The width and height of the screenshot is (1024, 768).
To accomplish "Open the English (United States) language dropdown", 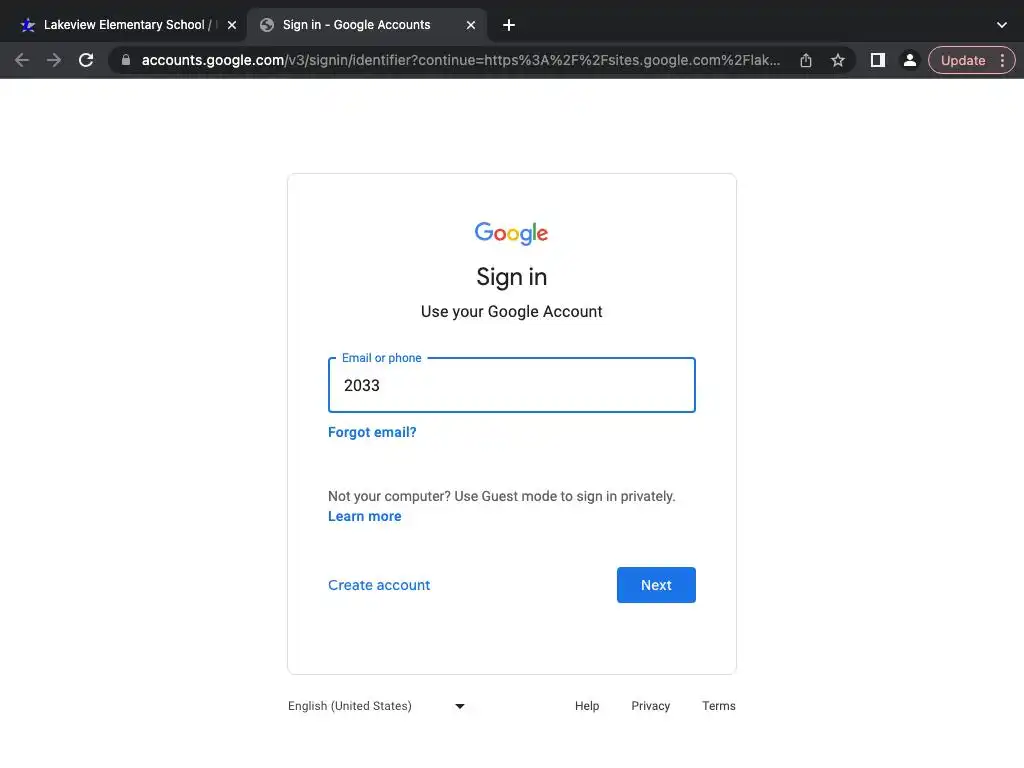I will coord(376,706).
